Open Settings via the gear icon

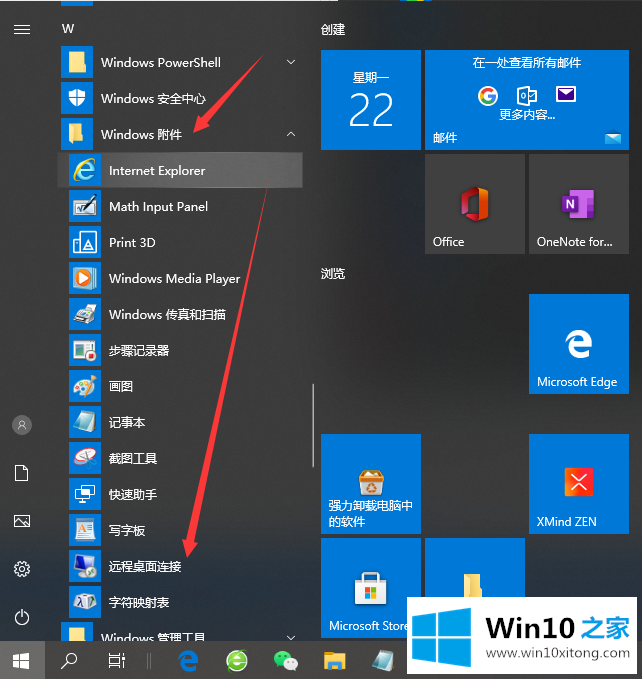tap(22, 569)
